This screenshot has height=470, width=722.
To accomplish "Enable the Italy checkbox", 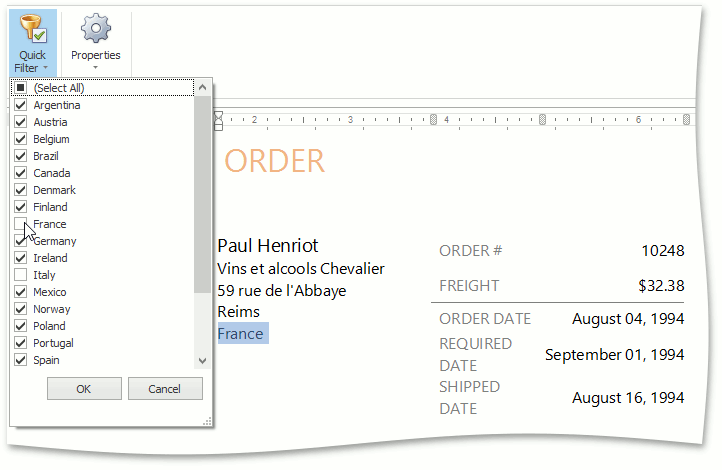I will (x=20, y=275).
